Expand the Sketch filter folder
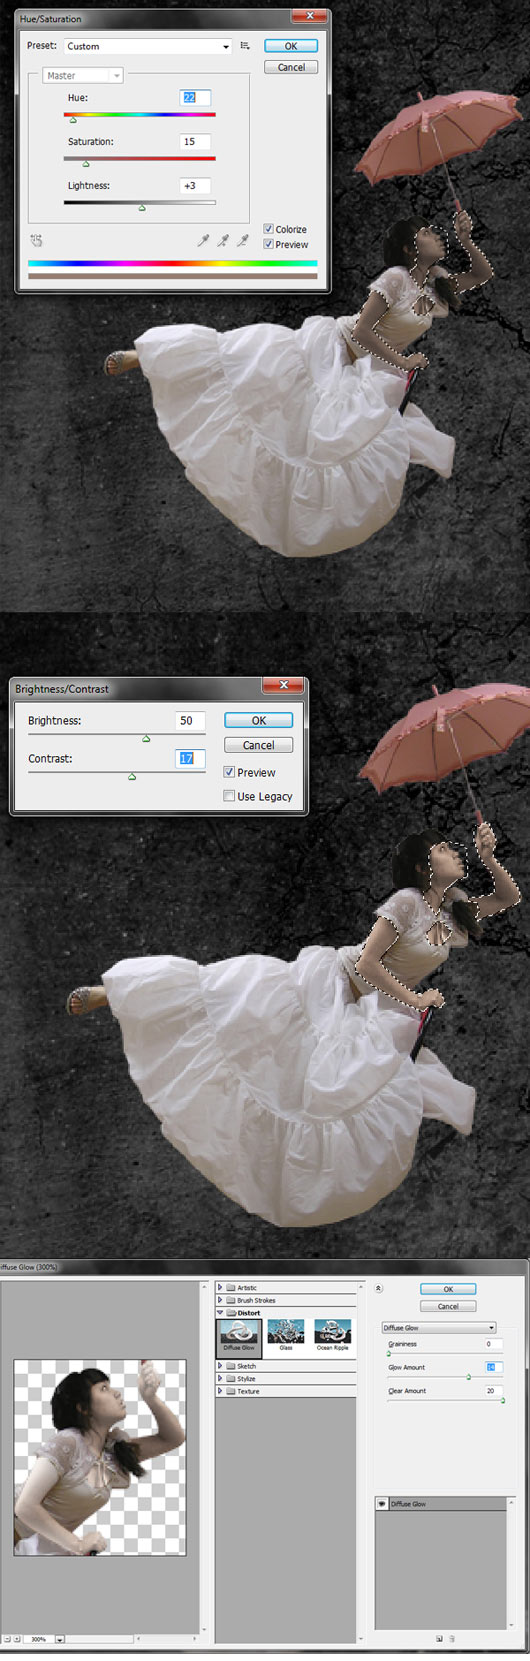The height and width of the screenshot is (1661, 530). [220, 1366]
